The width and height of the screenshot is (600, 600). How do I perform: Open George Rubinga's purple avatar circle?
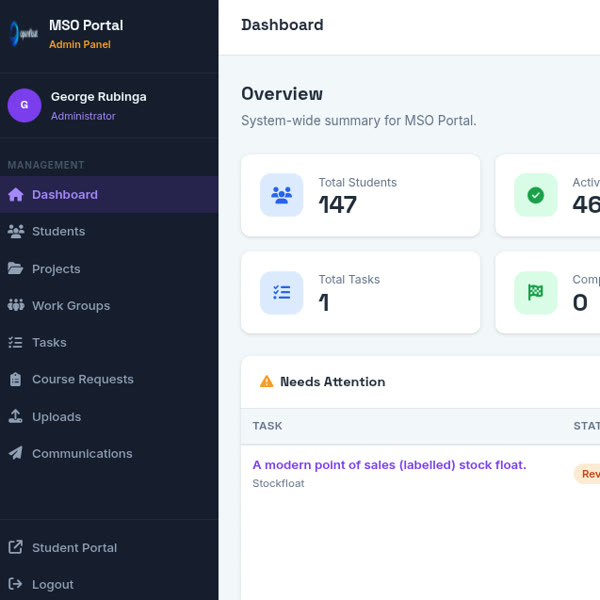pos(24,105)
